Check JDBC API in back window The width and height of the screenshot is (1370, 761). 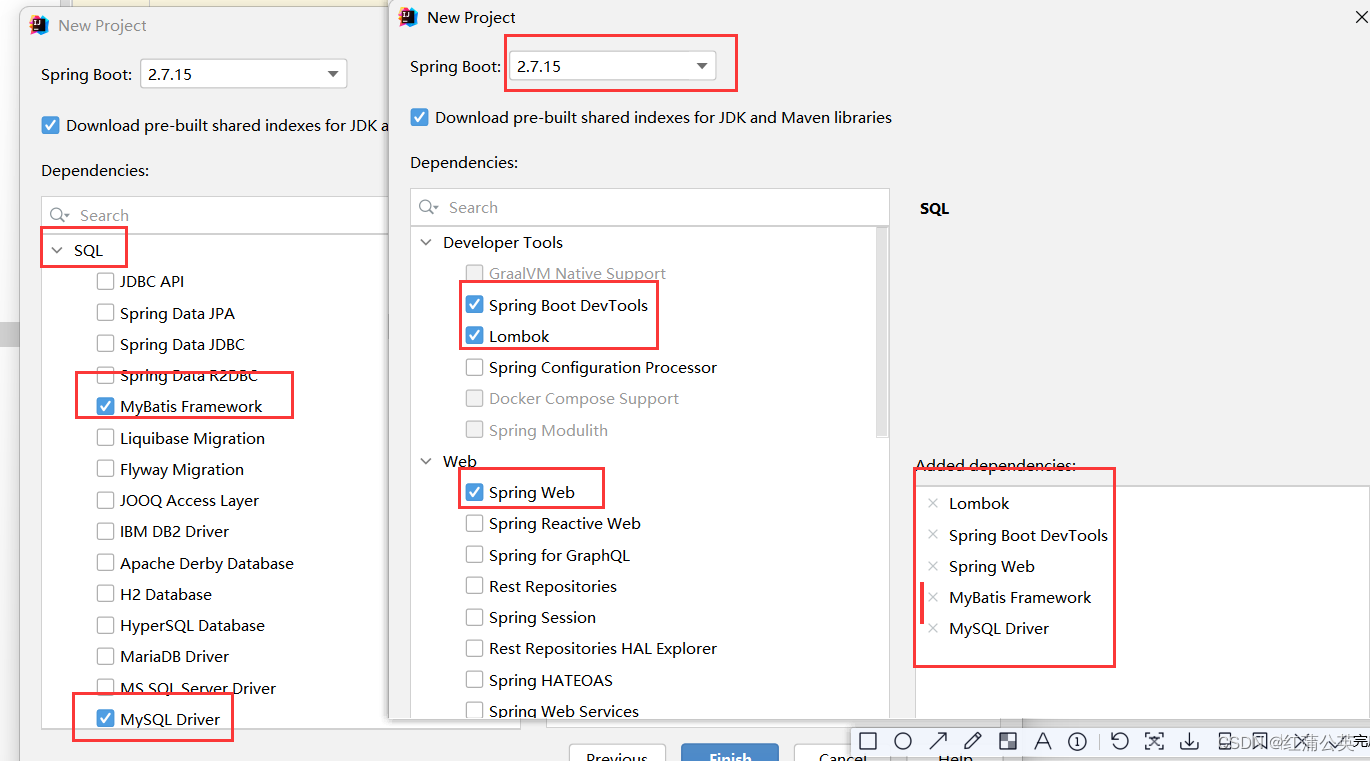pyautogui.click(x=105, y=281)
